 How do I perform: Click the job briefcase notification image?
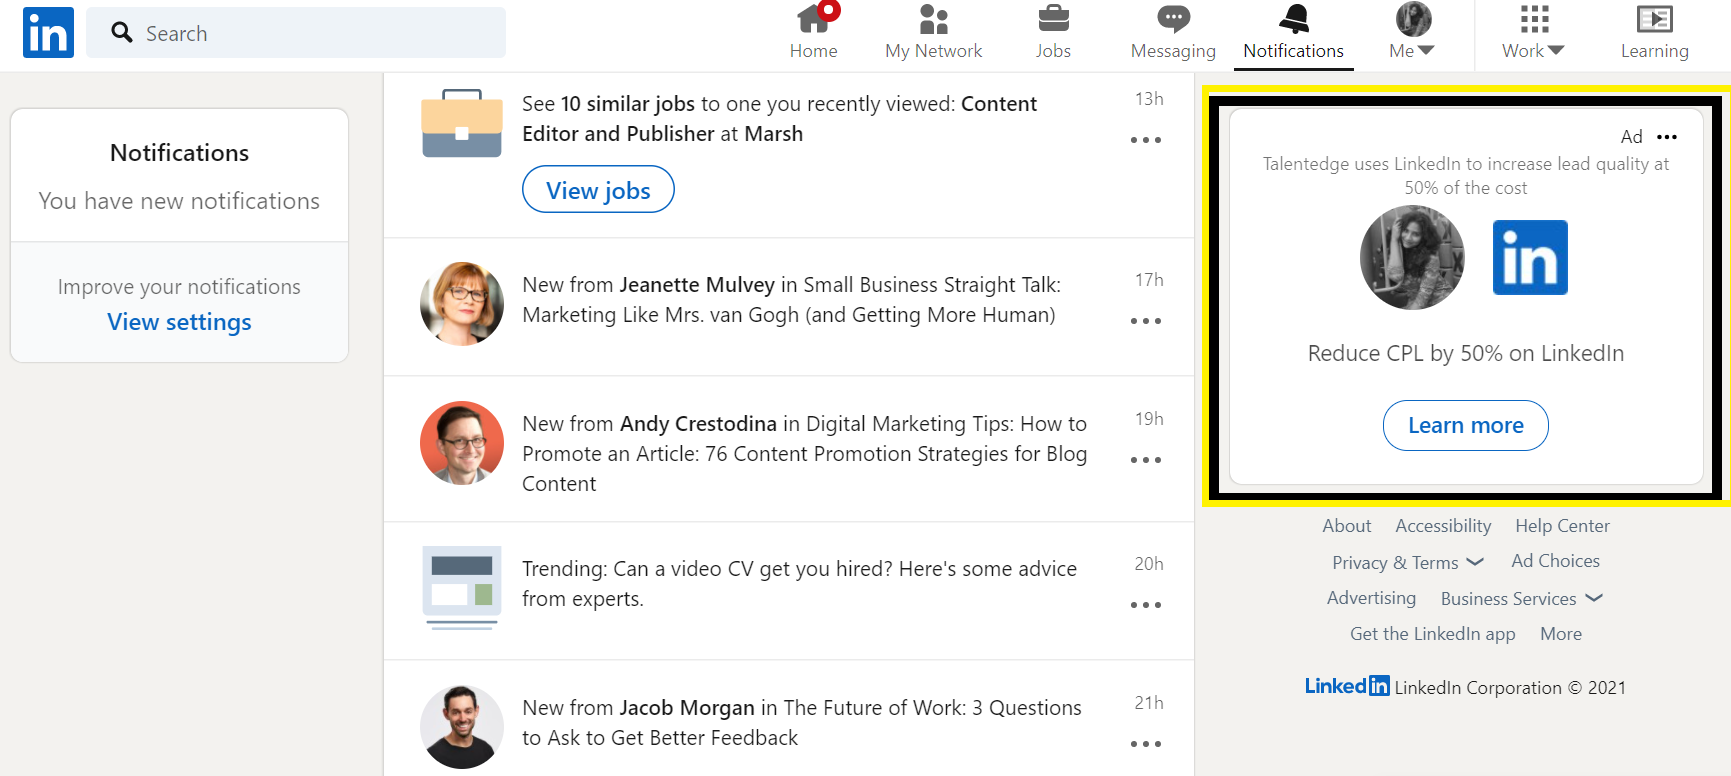pos(462,124)
